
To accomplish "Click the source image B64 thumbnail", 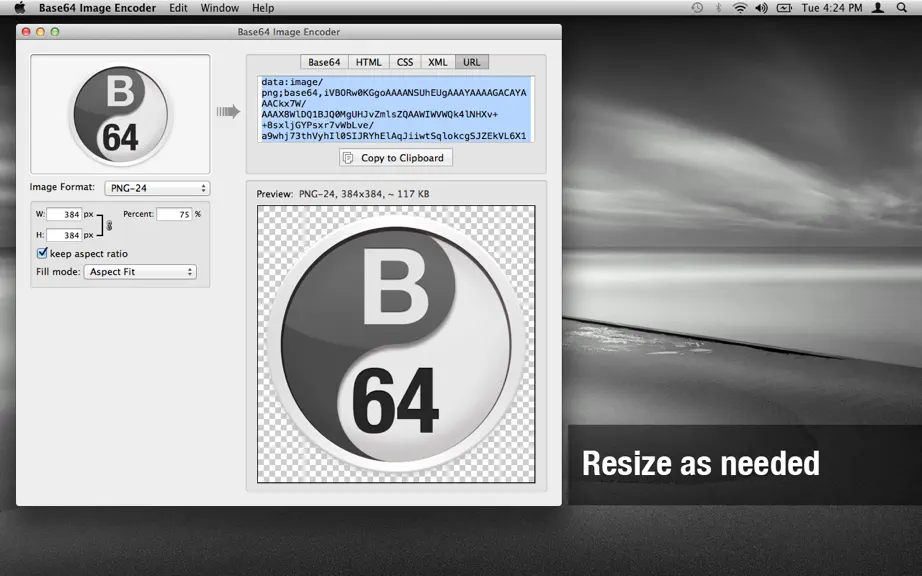I will click(x=120, y=114).
